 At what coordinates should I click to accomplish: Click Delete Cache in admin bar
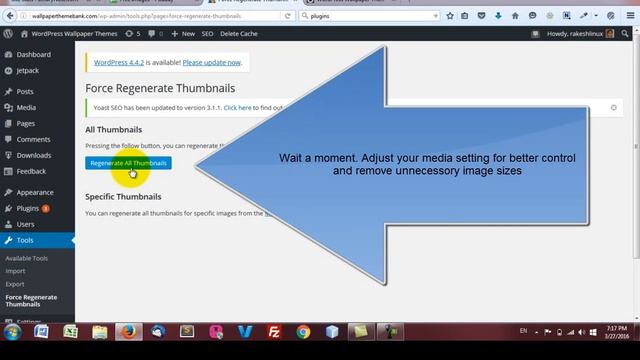tap(239, 34)
